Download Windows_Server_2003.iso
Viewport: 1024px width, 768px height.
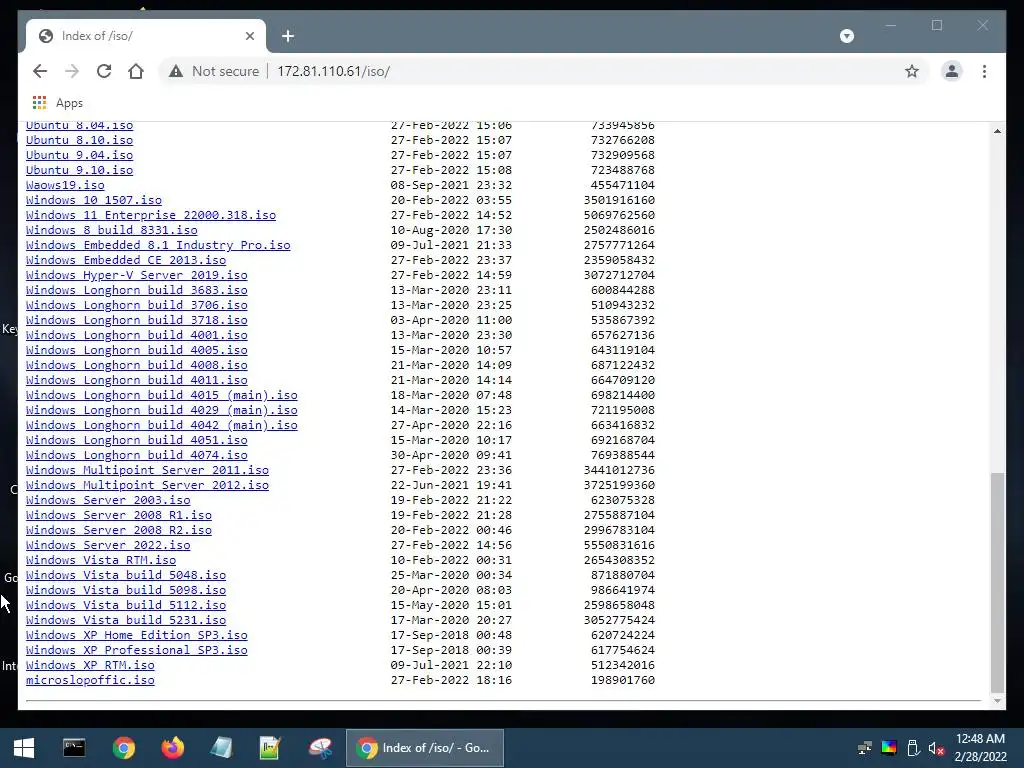pyautogui.click(x=108, y=500)
